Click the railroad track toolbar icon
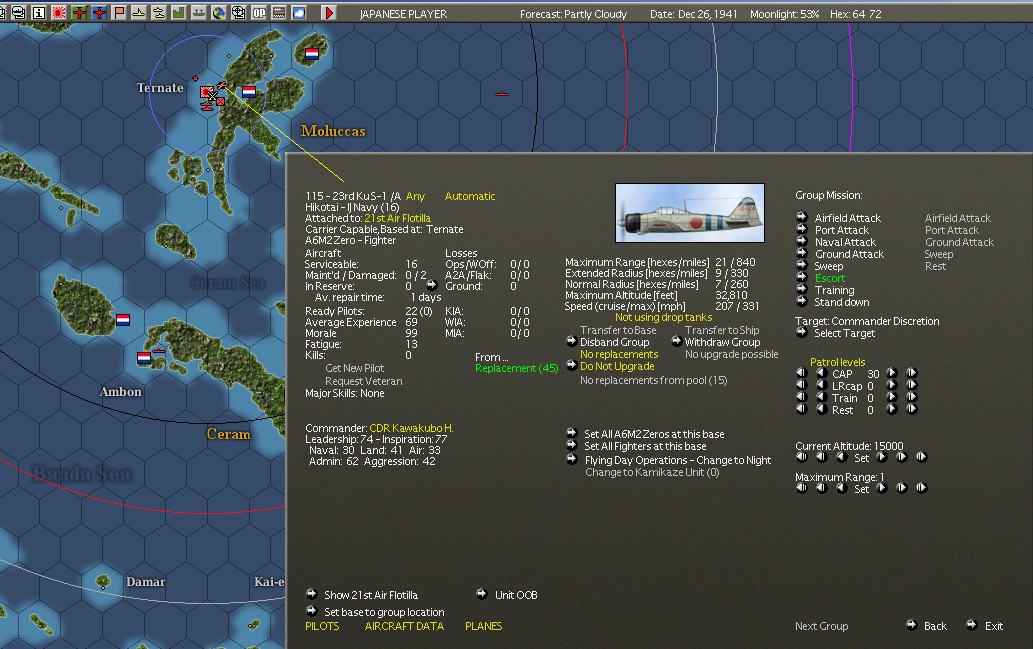The height and width of the screenshot is (649, 1033). point(279,13)
